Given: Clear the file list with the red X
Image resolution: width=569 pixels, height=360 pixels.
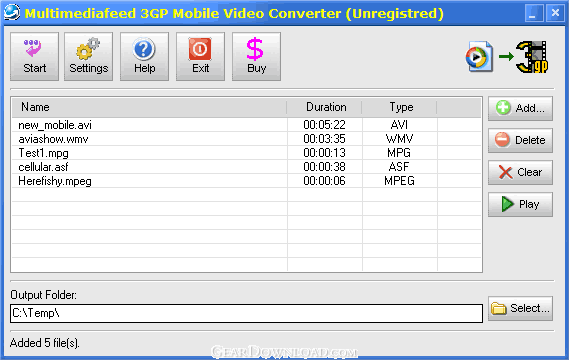Looking at the screenshot, I should click(520, 172).
